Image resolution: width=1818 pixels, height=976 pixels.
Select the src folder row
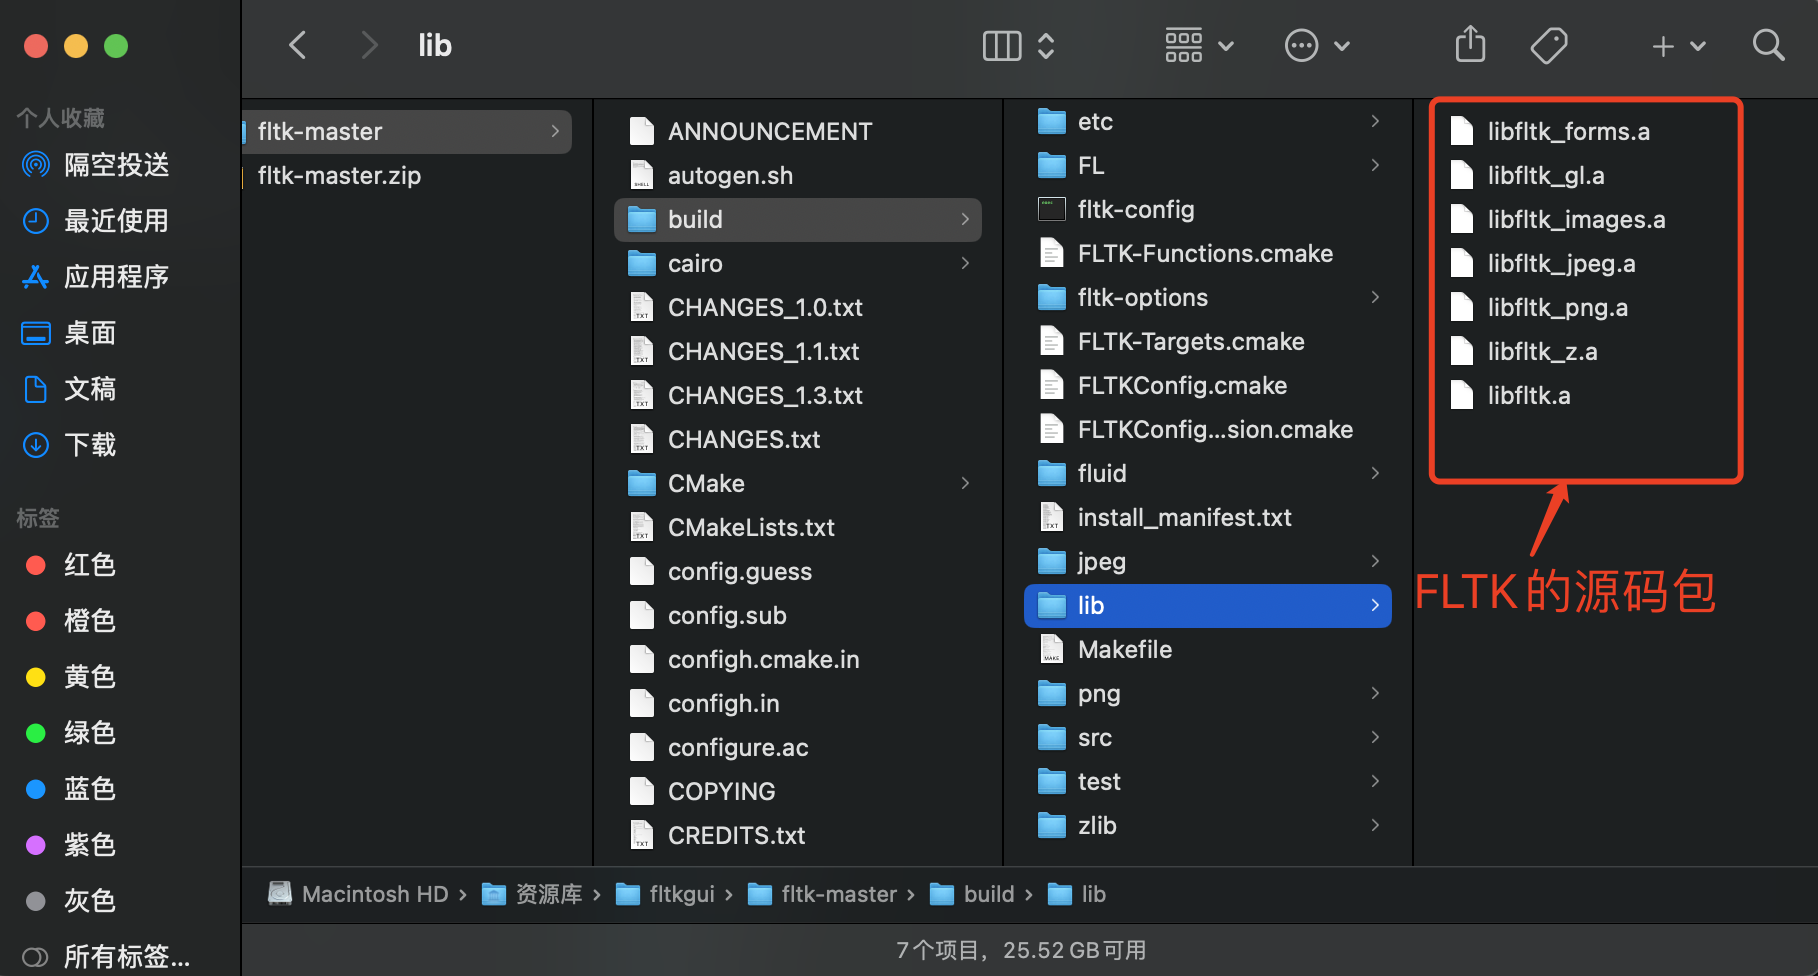[1207, 738]
